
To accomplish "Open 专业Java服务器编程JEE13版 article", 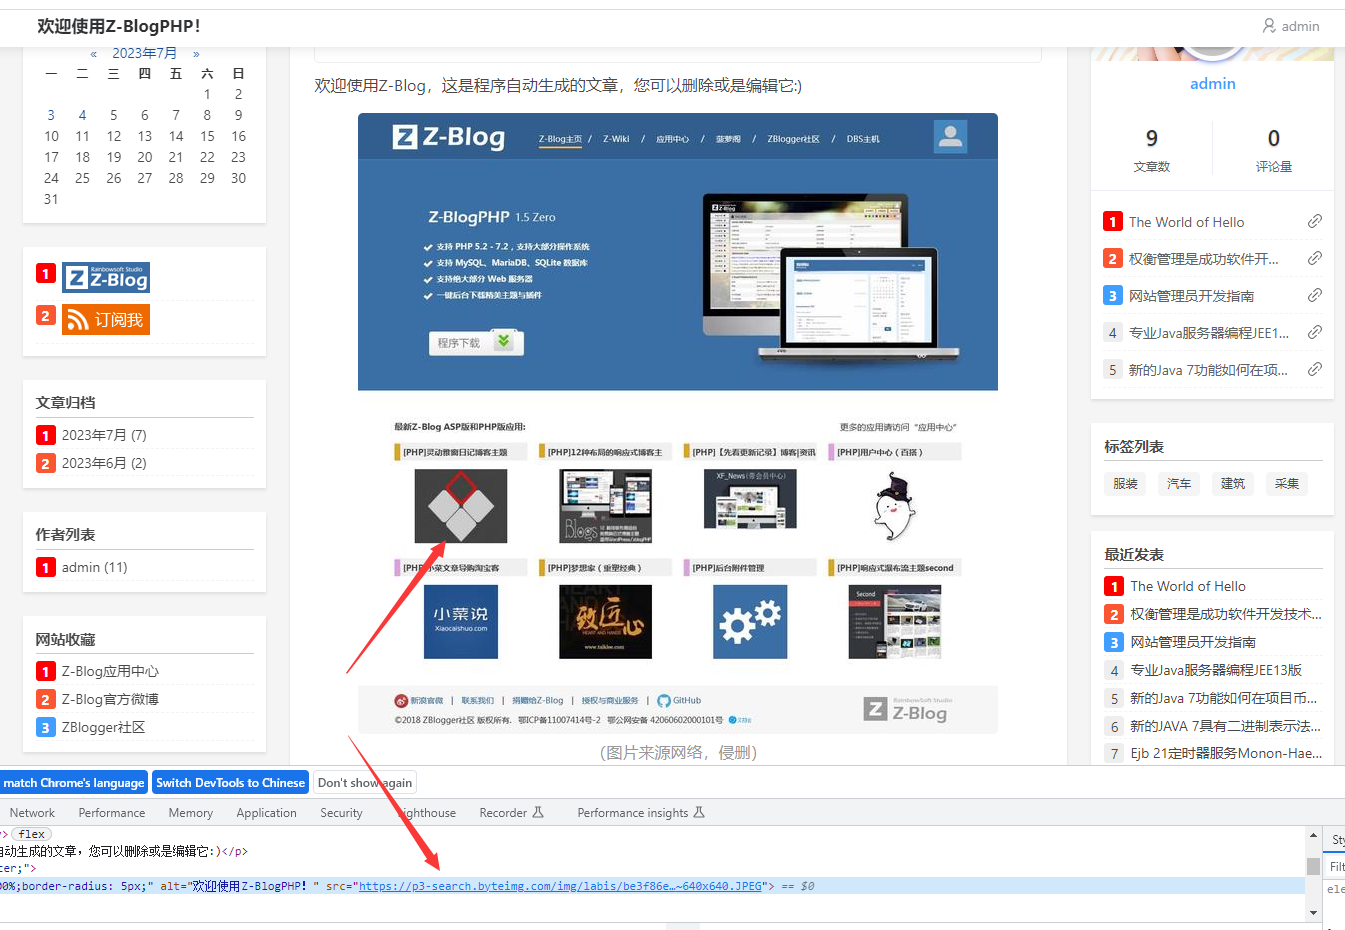I will click(1216, 670).
